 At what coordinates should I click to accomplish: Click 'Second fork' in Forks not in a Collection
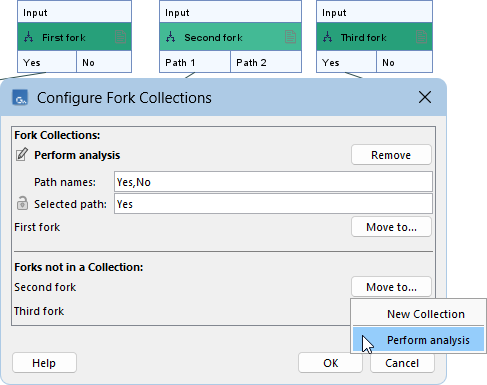pos(45,287)
